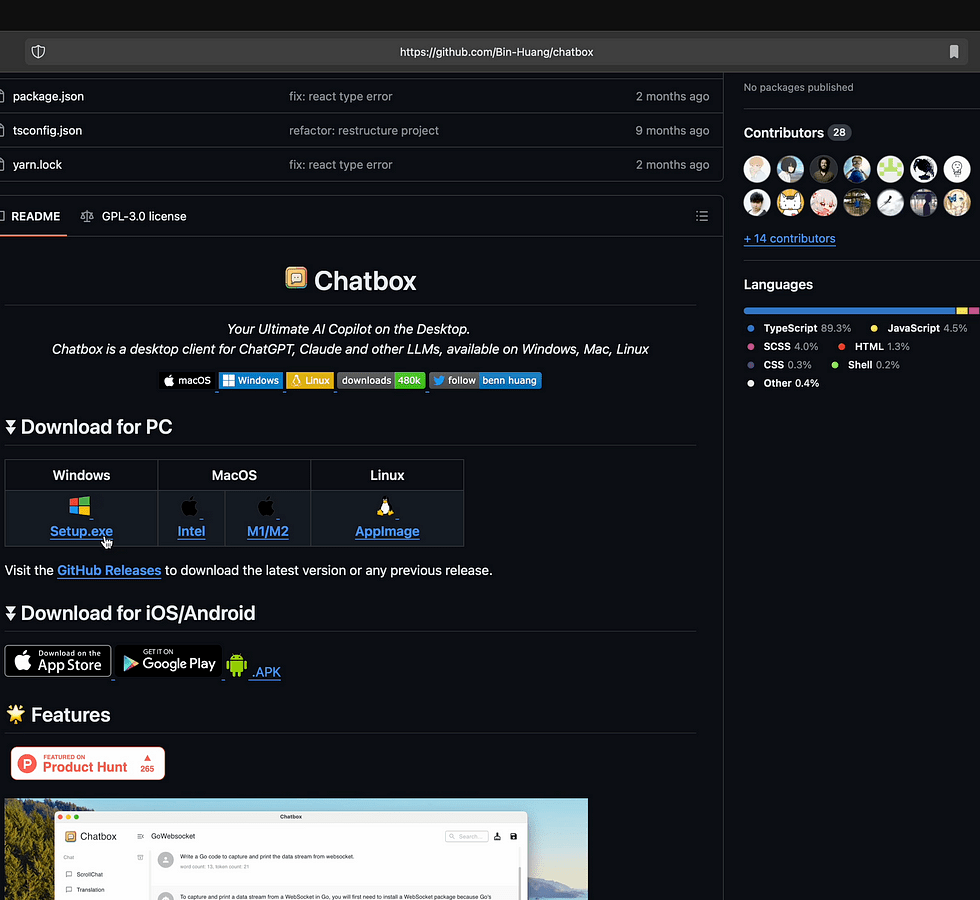Image resolution: width=980 pixels, height=900 pixels.
Task: Open the README outline list icon
Action: [702, 216]
